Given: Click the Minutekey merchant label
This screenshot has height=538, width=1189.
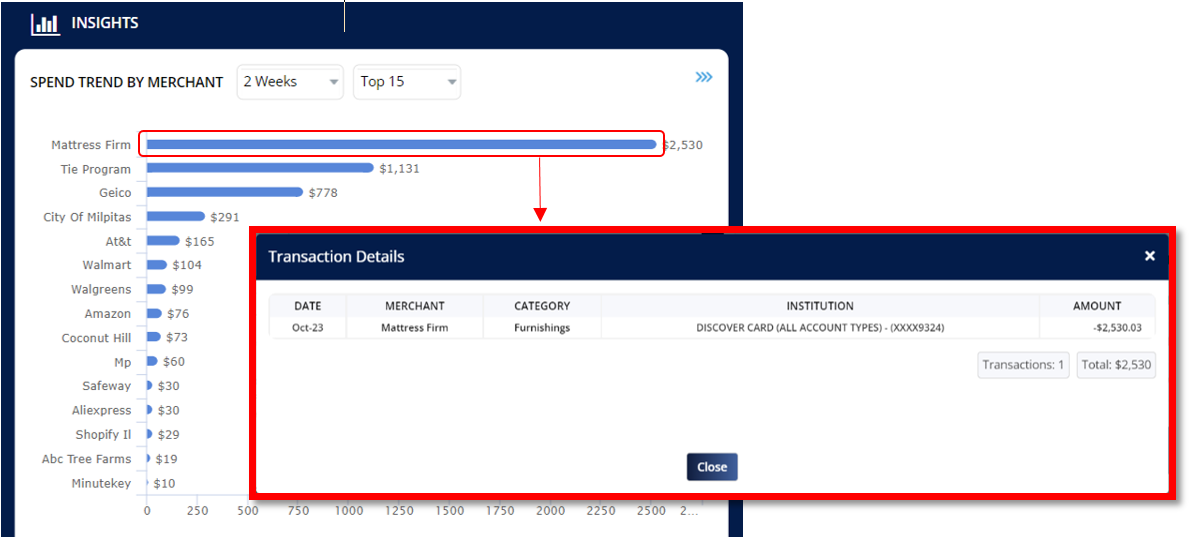Looking at the screenshot, I should click(x=101, y=483).
